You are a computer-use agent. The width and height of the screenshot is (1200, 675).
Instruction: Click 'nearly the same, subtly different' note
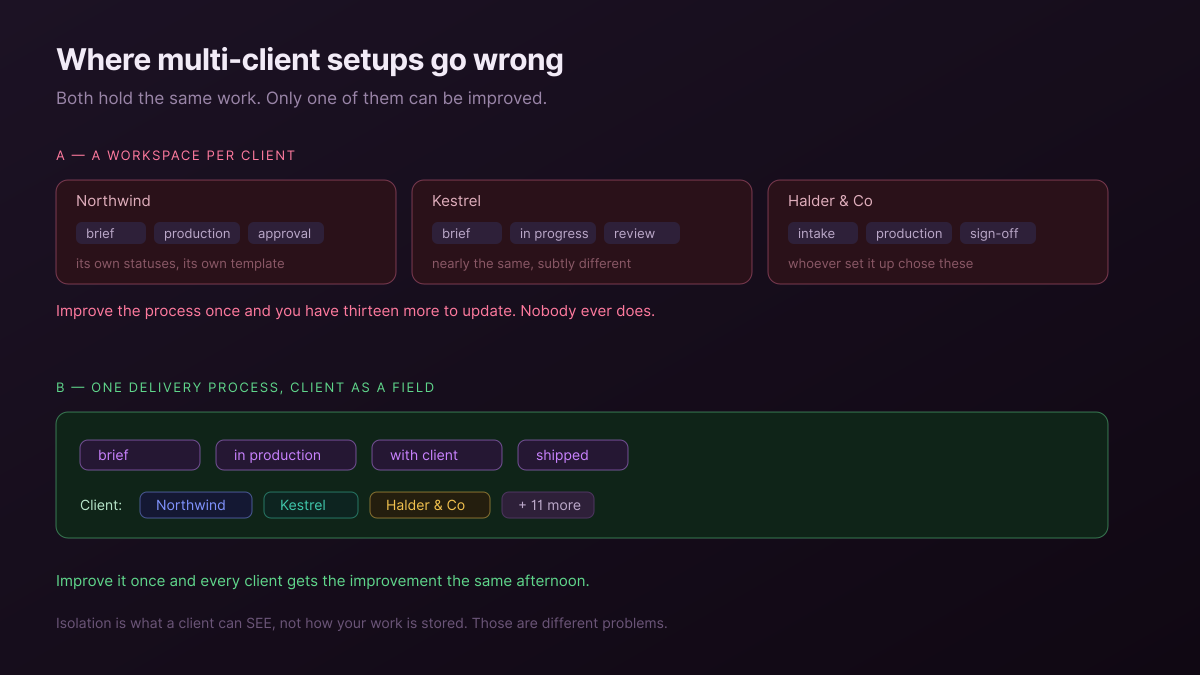(532, 264)
